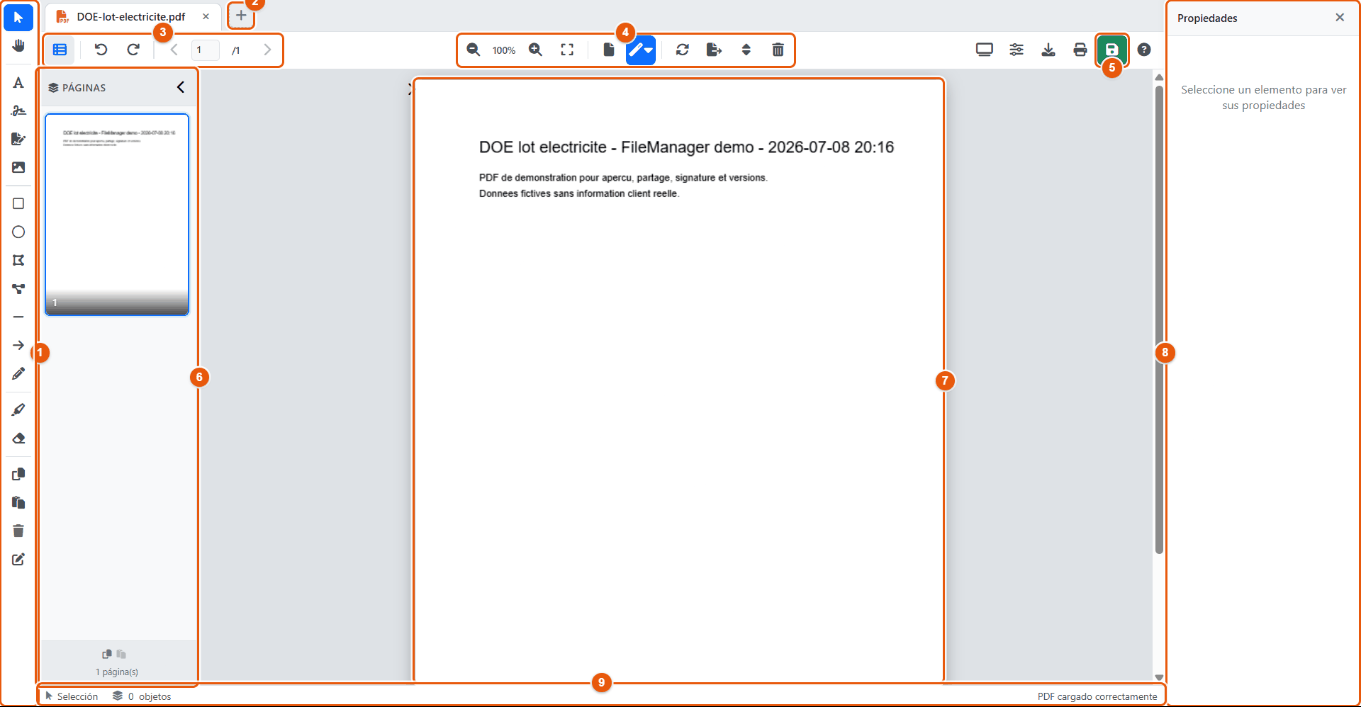The image size is (1361, 707).
Task: Click the rotate arrows icon in the top toolbar
Action: [682, 49]
